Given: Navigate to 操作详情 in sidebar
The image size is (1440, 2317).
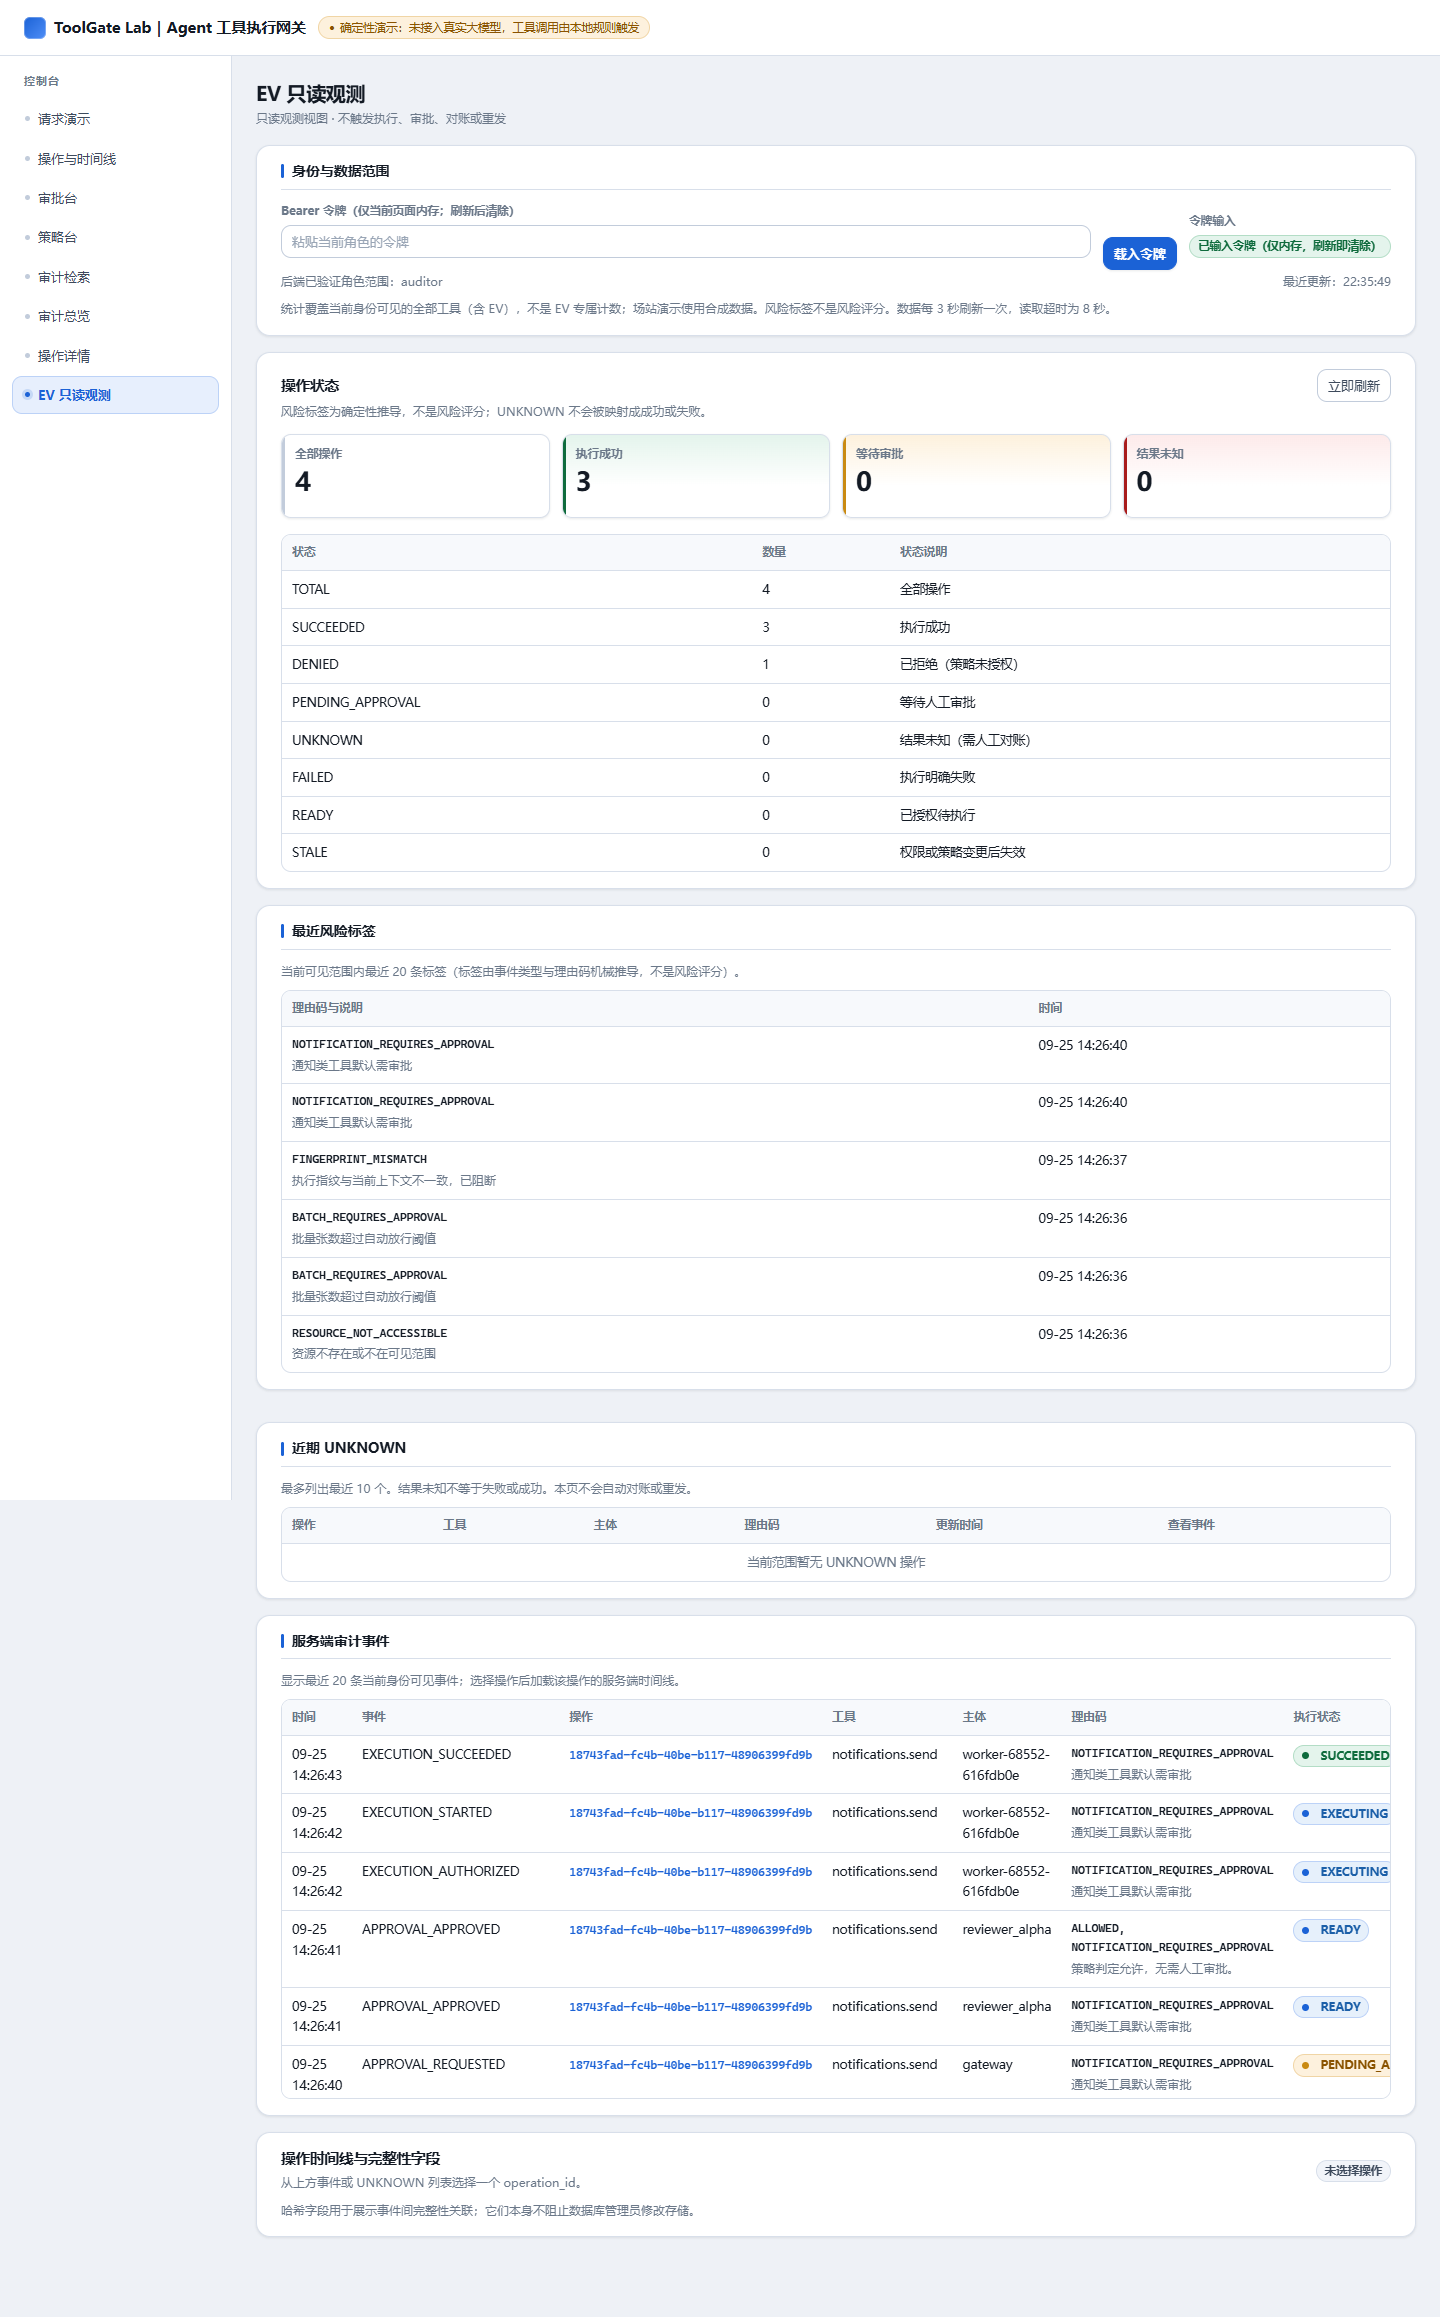Looking at the screenshot, I should click(115, 356).
